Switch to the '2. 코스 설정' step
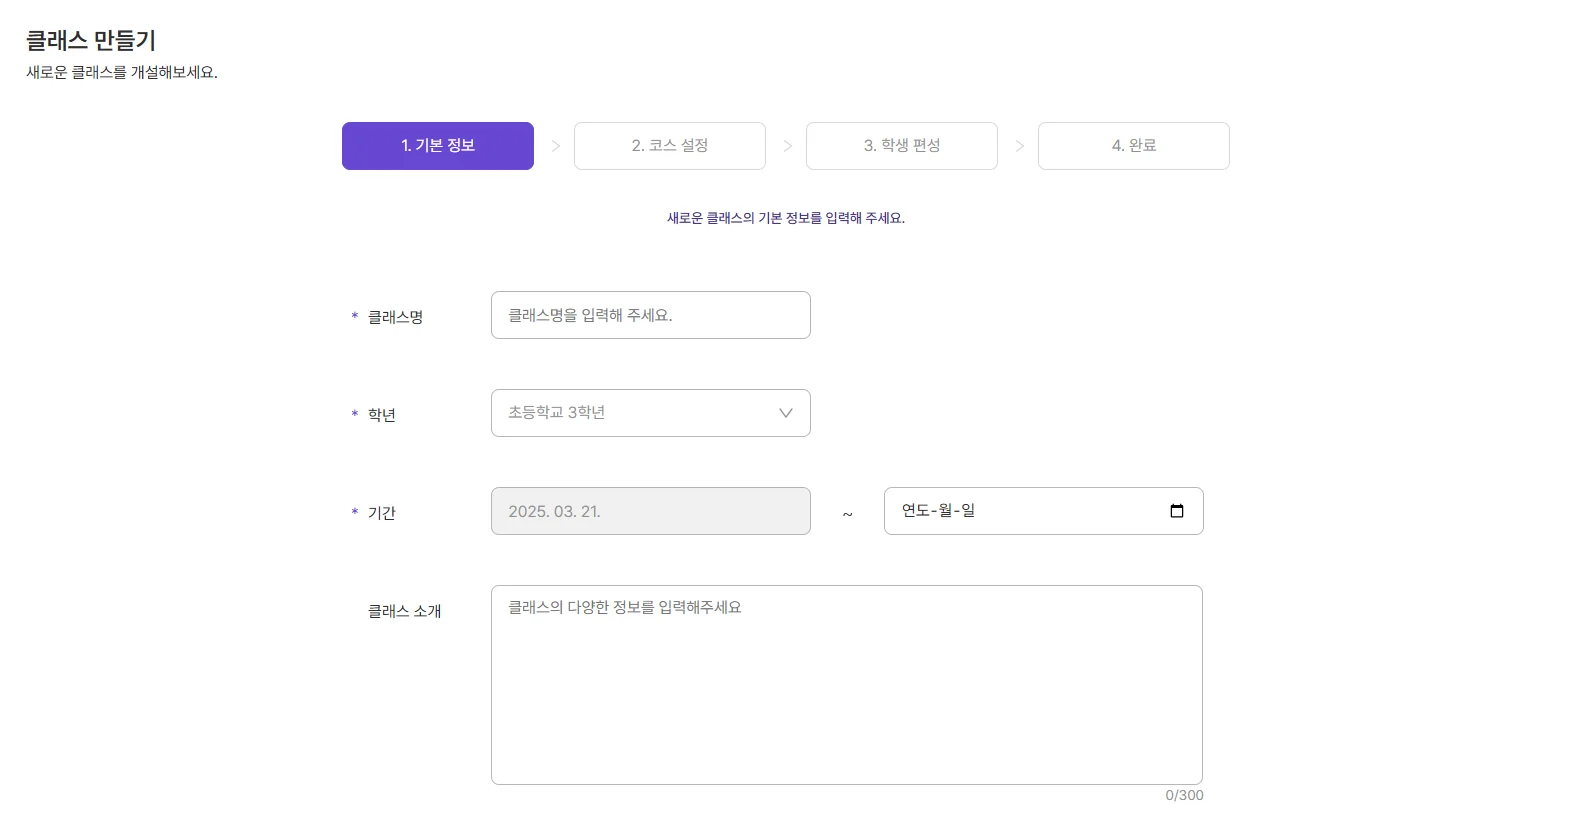The height and width of the screenshot is (837, 1572). [669, 146]
